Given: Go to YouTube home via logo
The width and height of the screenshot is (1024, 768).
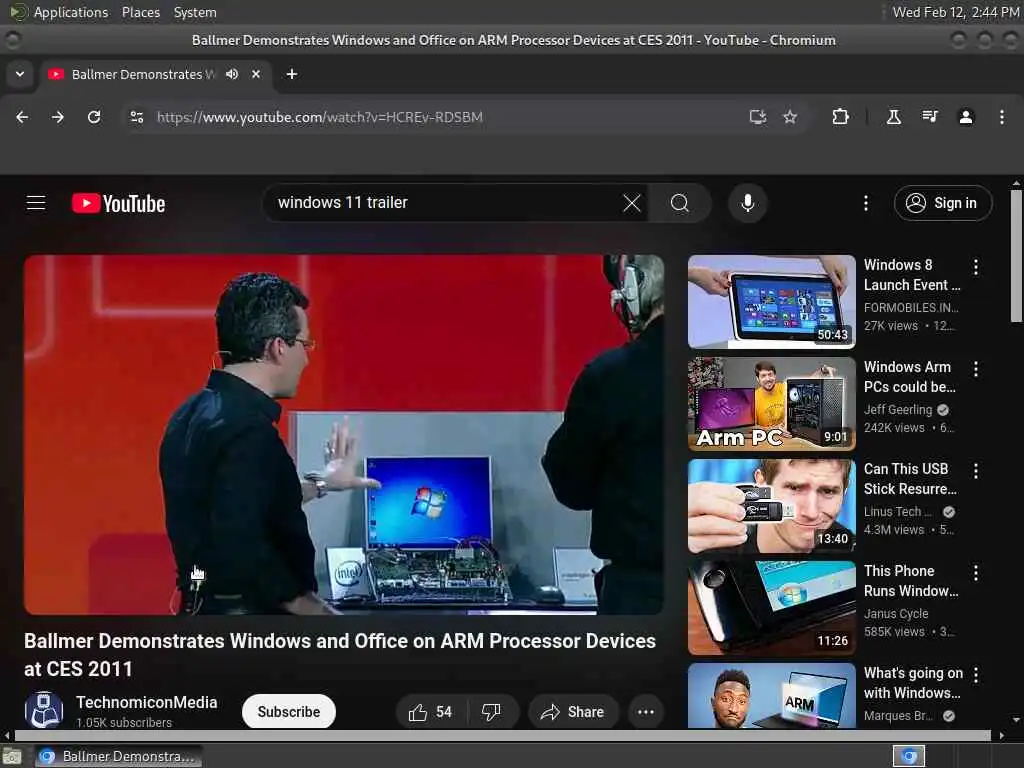Looking at the screenshot, I should (118, 204).
